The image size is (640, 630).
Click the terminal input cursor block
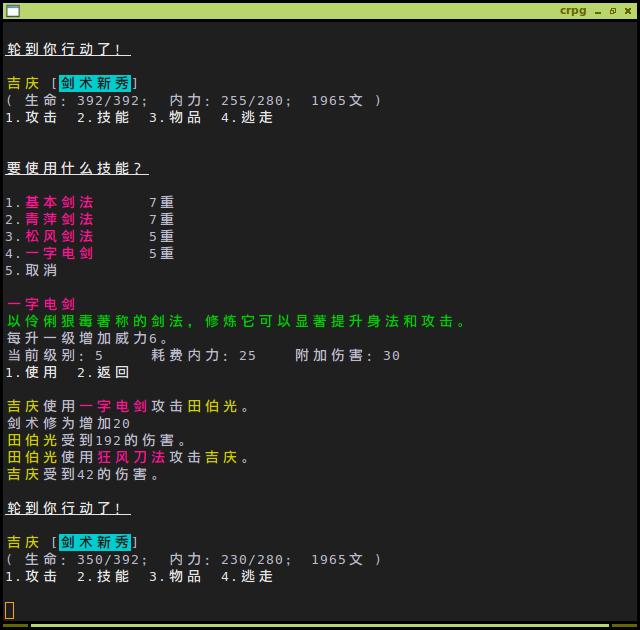coord(10,610)
